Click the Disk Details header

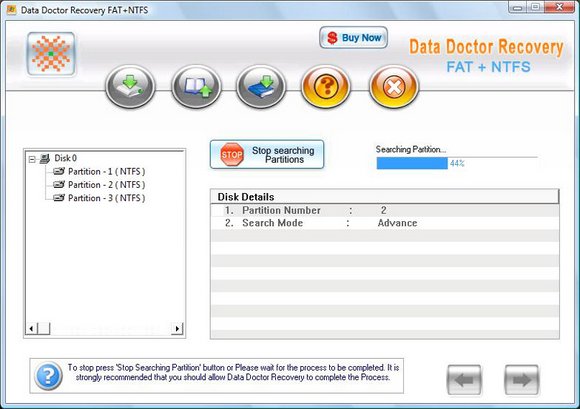(384, 197)
